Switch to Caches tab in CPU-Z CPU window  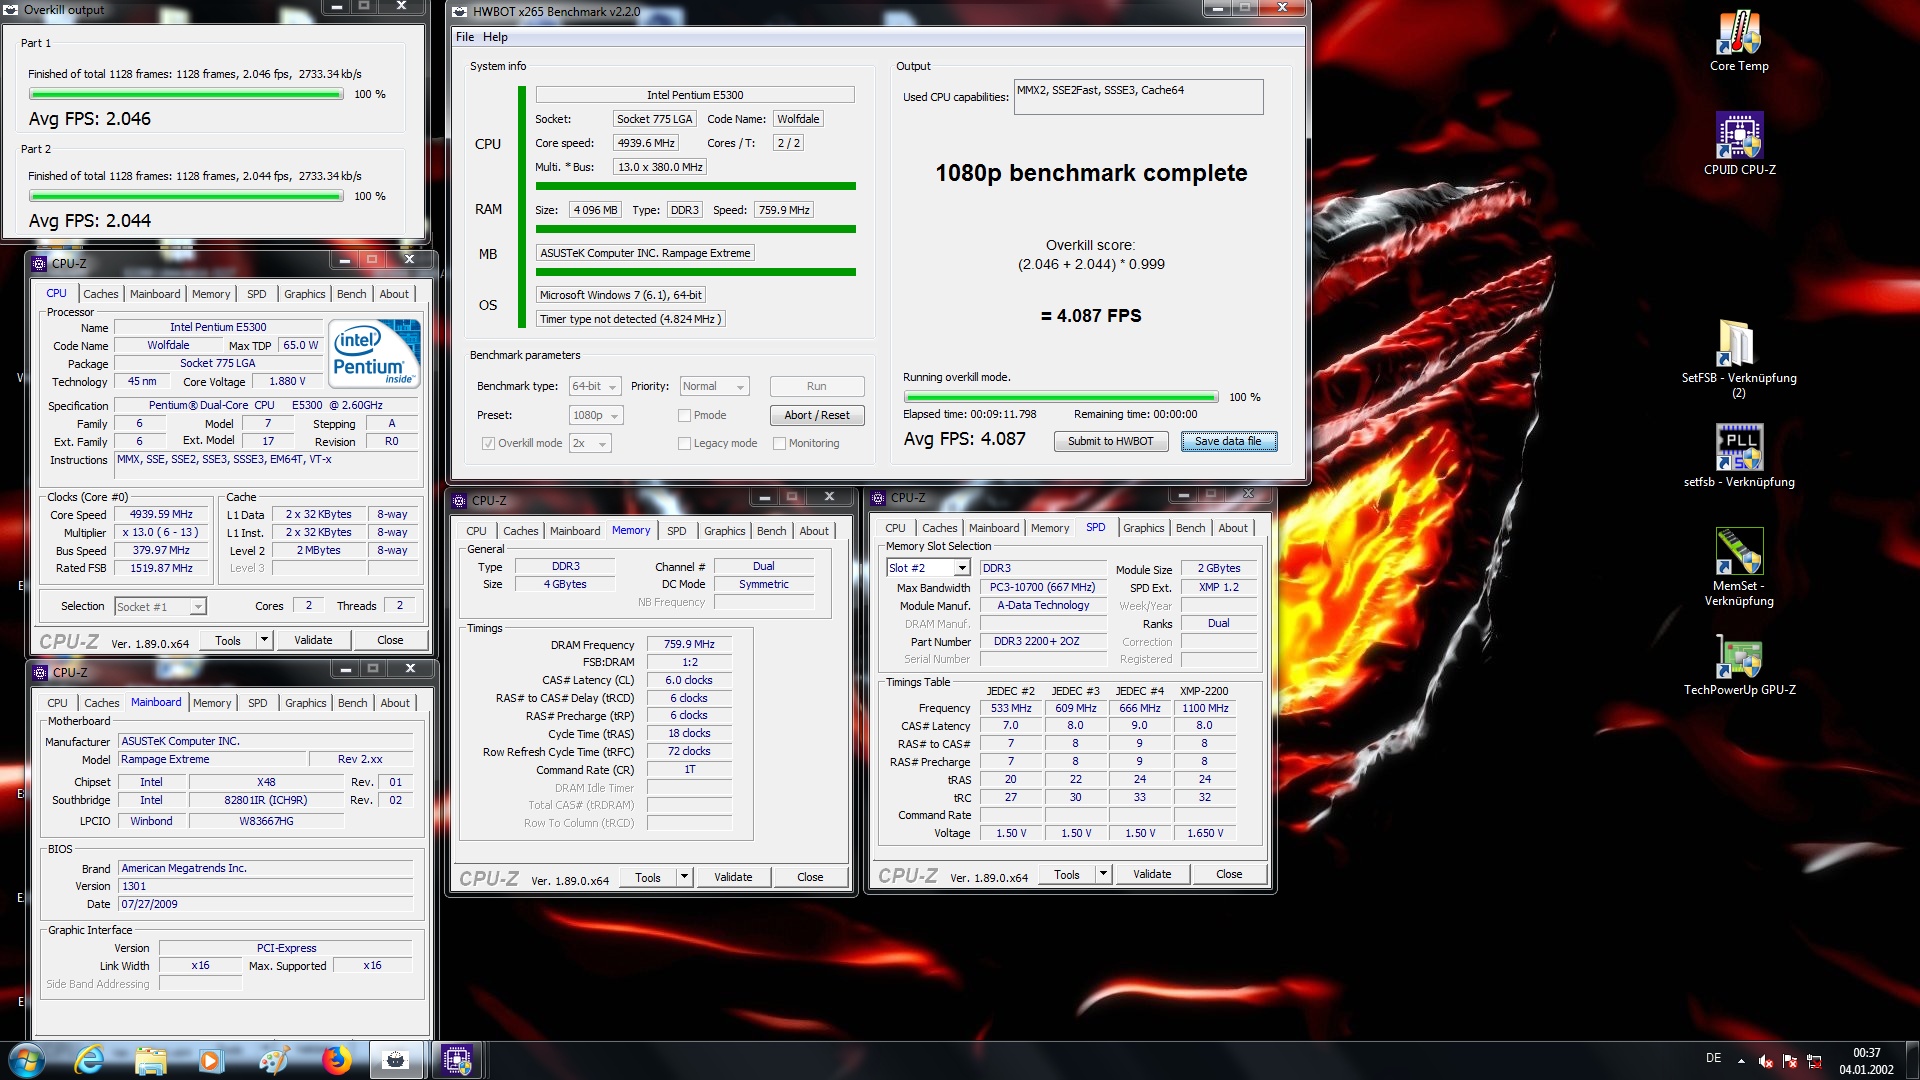[100, 294]
